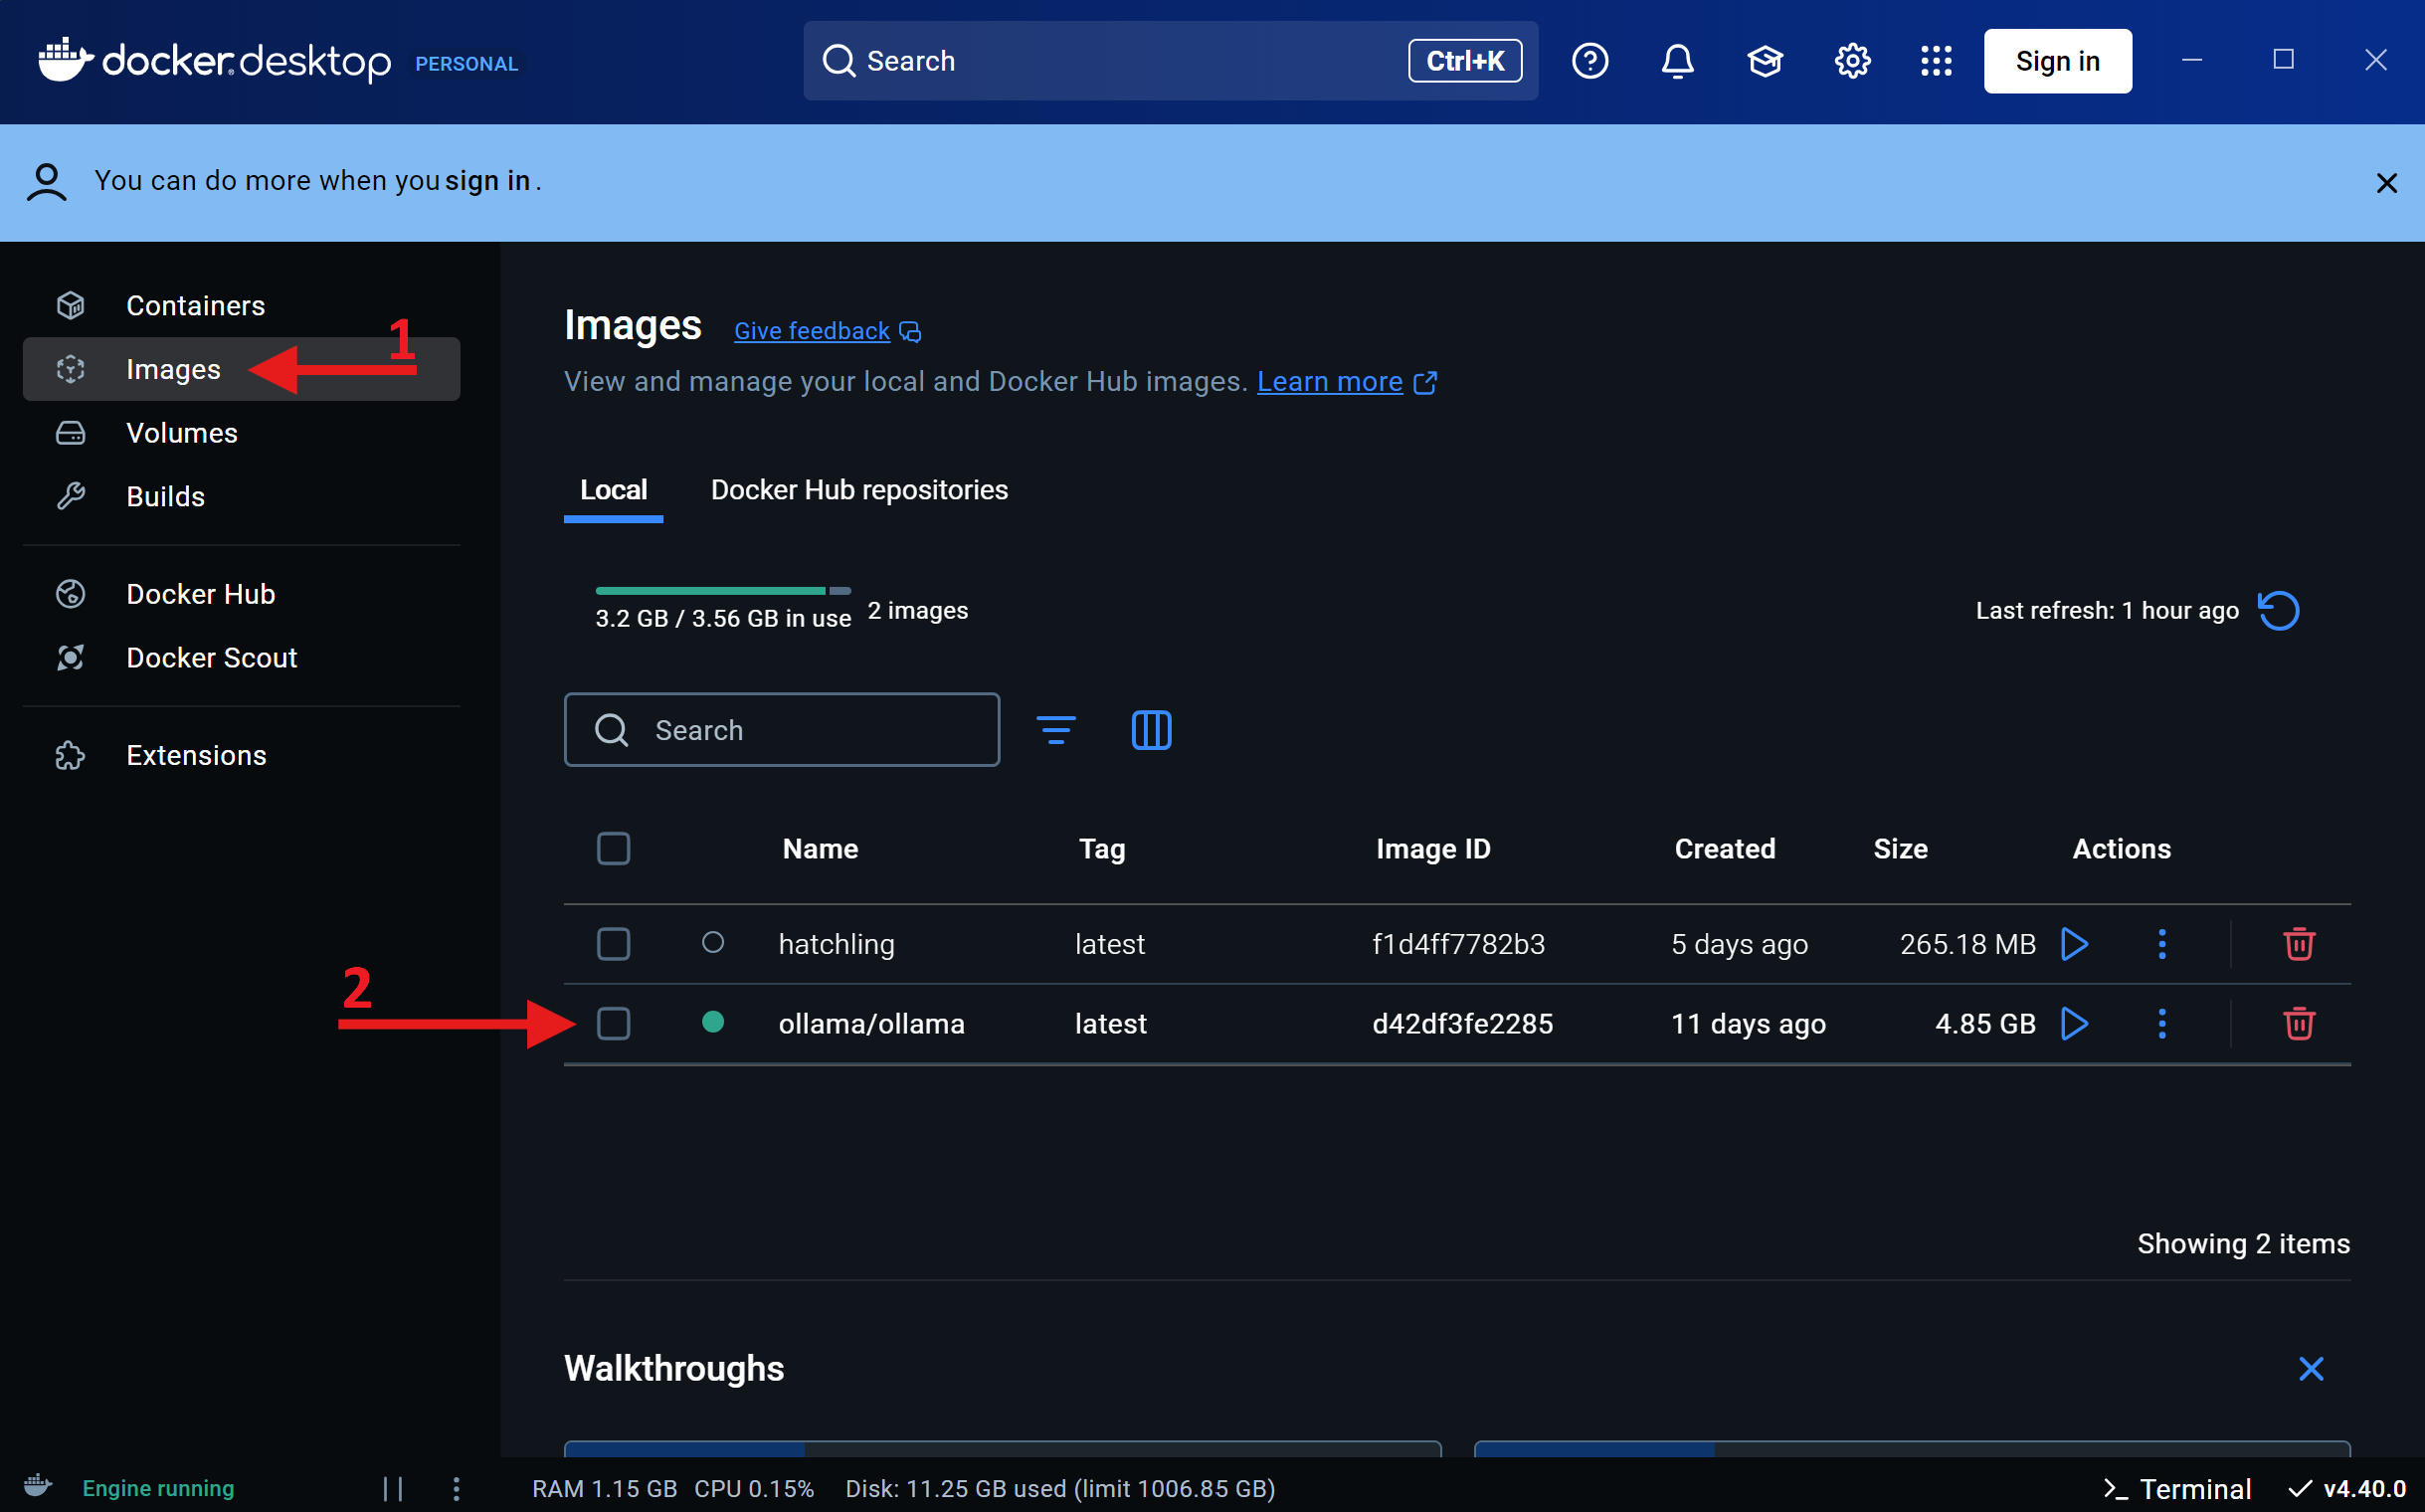2425x1512 pixels.
Task: Pause the Docker engine
Action: point(393,1489)
